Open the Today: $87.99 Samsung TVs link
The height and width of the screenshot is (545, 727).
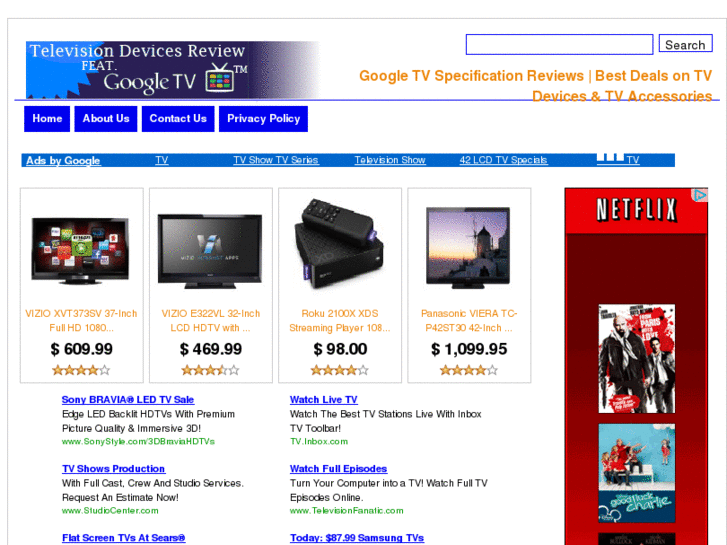click(x=357, y=538)
